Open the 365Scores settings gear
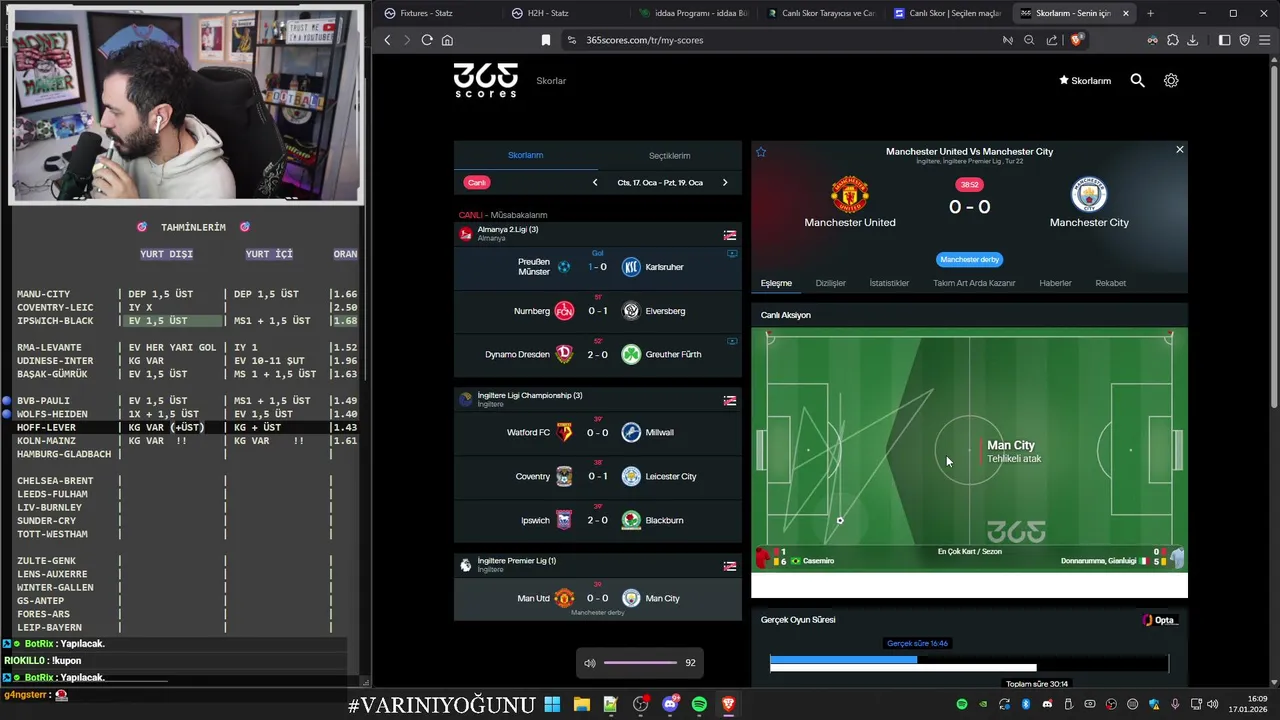 1171,80
